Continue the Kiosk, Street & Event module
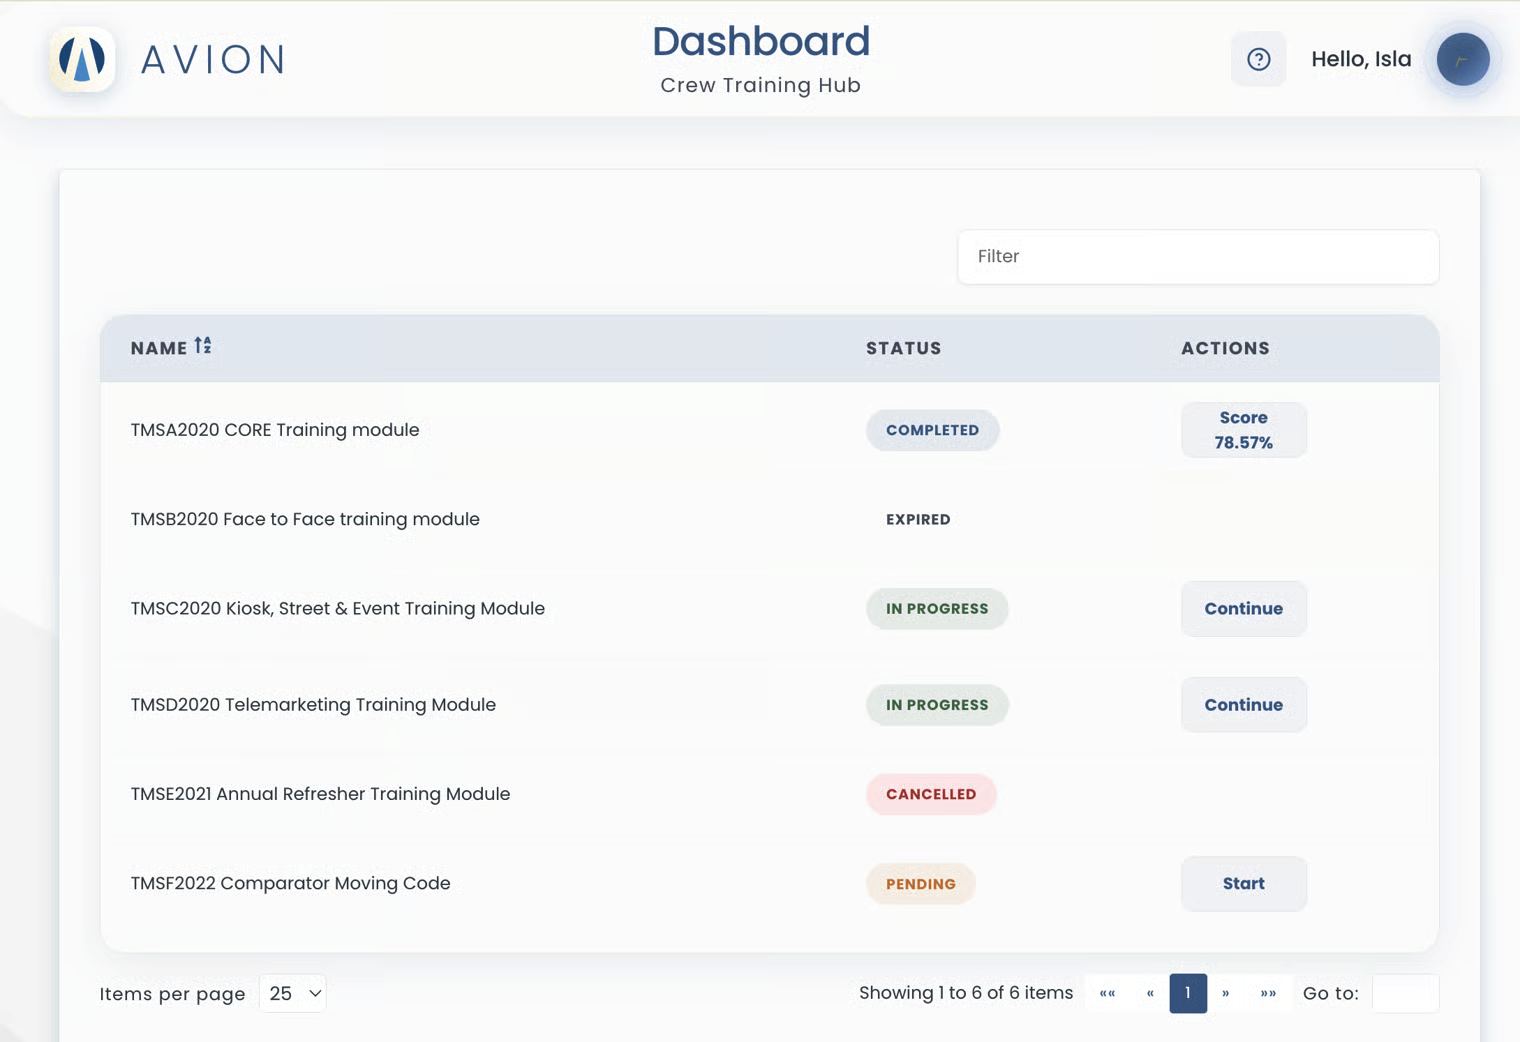1520x1042 pixels. click(1243, 609)
